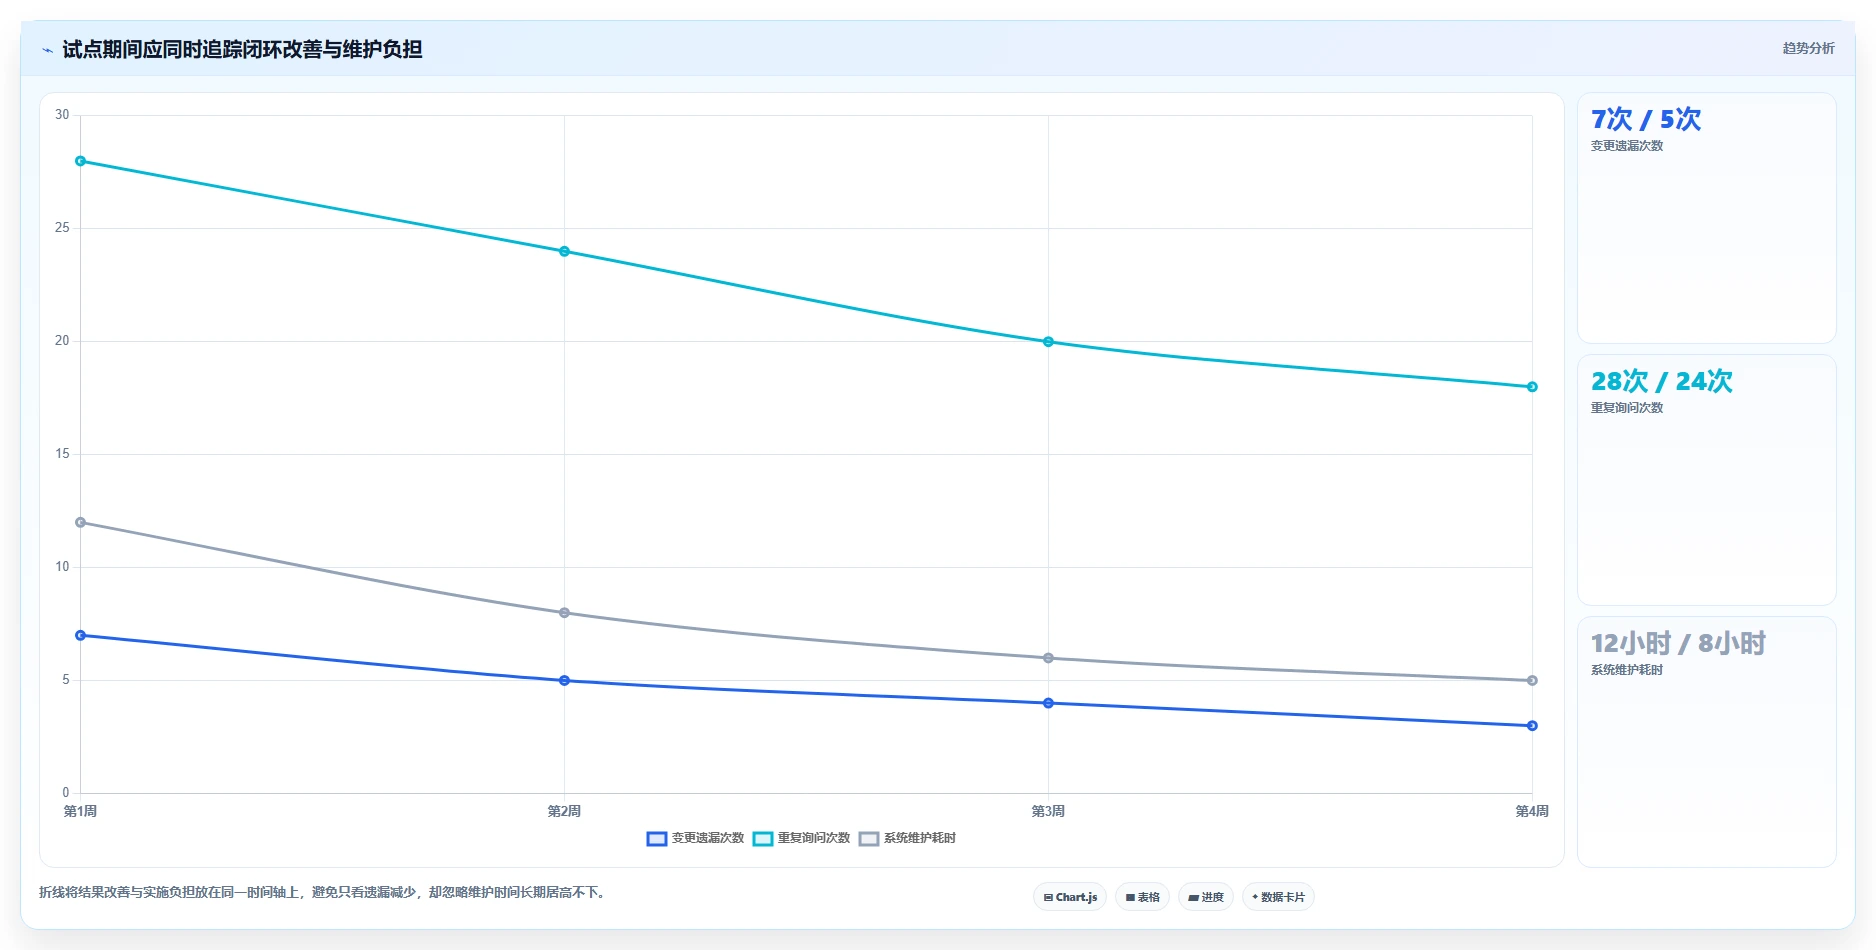Click the cyan legend color box for 重复询问次数

click(763, 839)
